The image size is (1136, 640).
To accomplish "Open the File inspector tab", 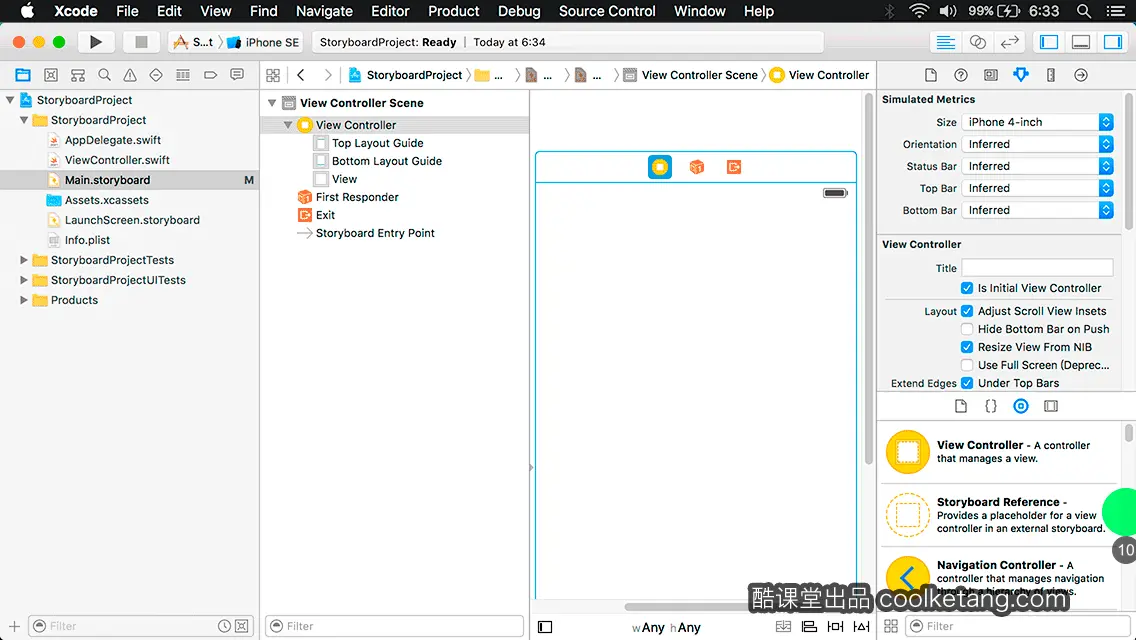I will point(931,75).
